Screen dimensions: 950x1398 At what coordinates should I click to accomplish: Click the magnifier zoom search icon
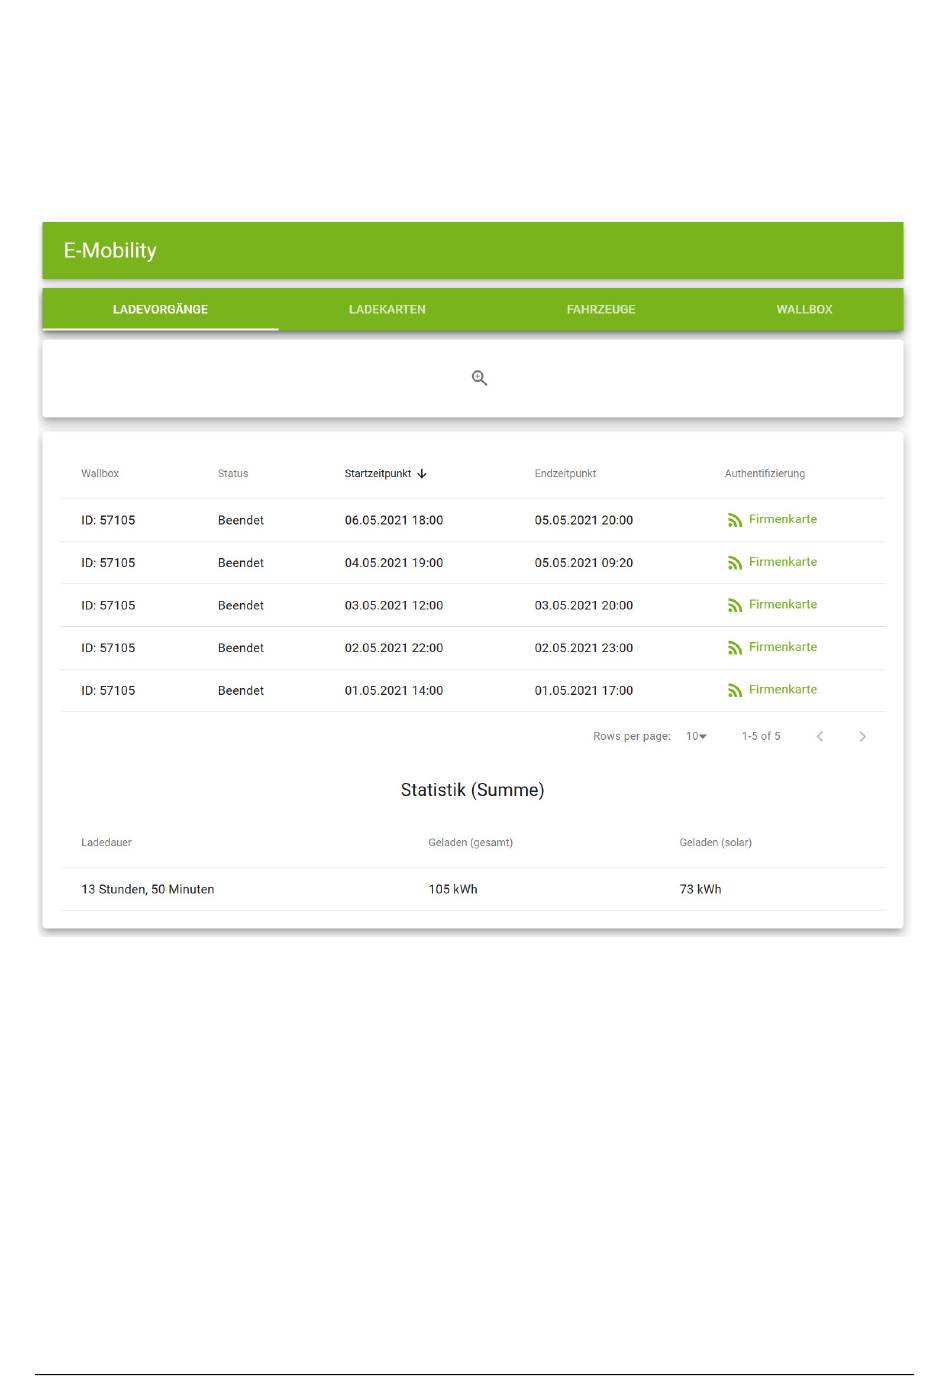[479, 378]
